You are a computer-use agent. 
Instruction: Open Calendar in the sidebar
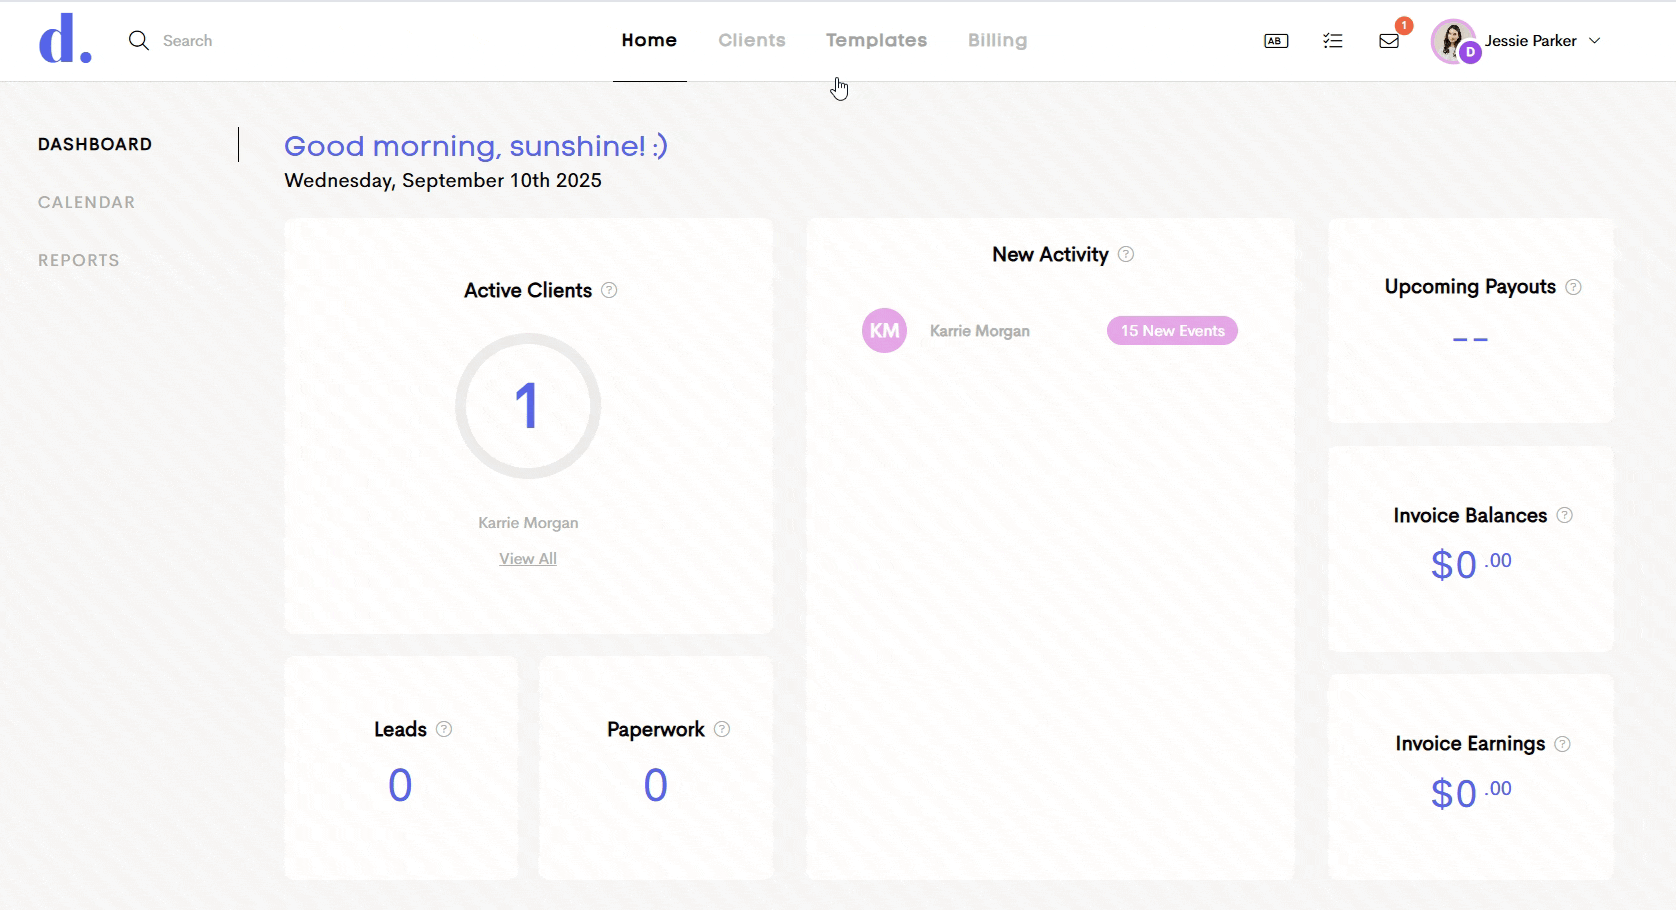[x=86, y=202]
